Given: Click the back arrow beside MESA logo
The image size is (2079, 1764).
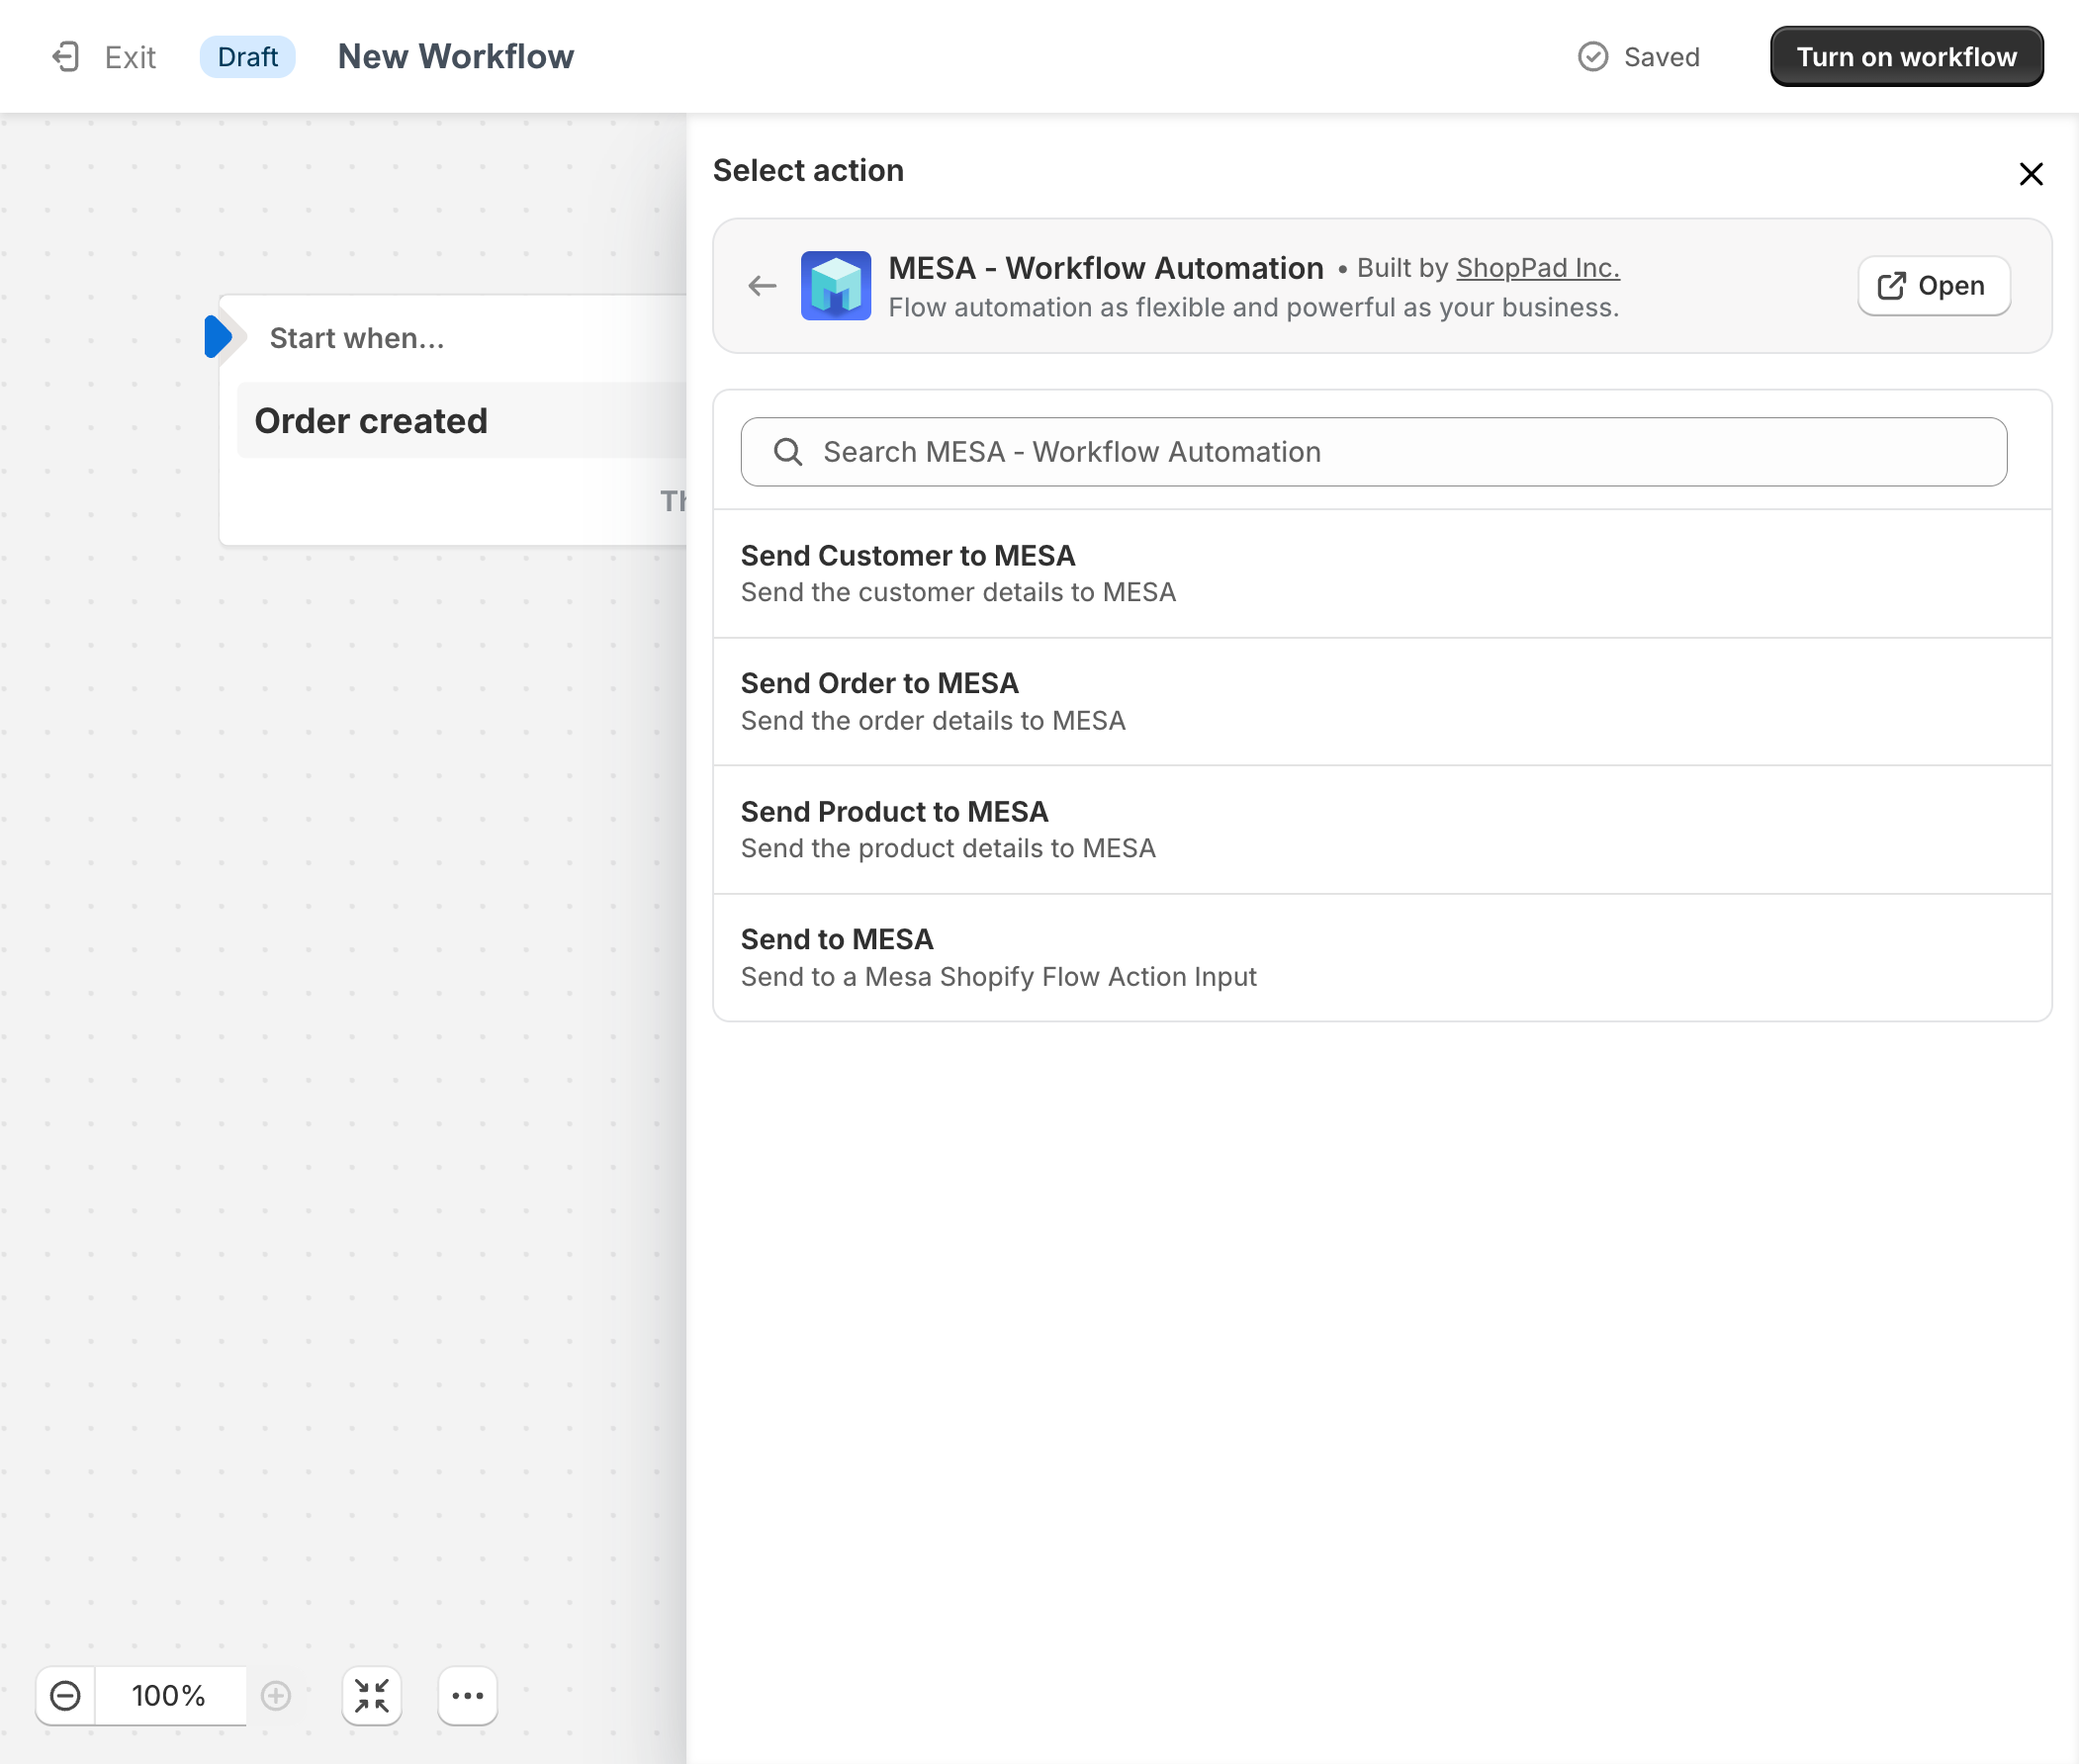Looking at the screenshot, I should pyautogui.click(x=762, y=287).
